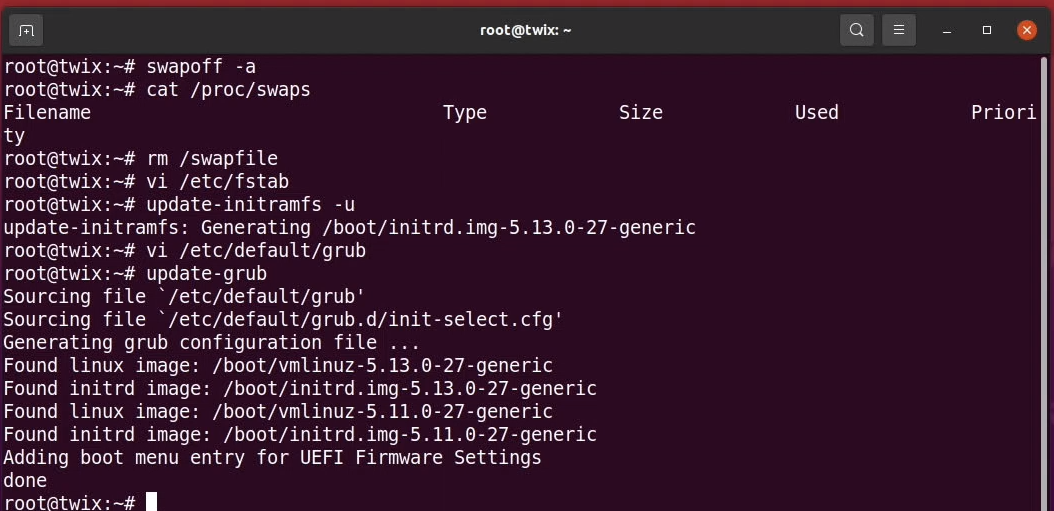1054x511 pixels.
Task: Click the root@twix: ~ window title
Action: pyautogui.click(x=526, y=30)
